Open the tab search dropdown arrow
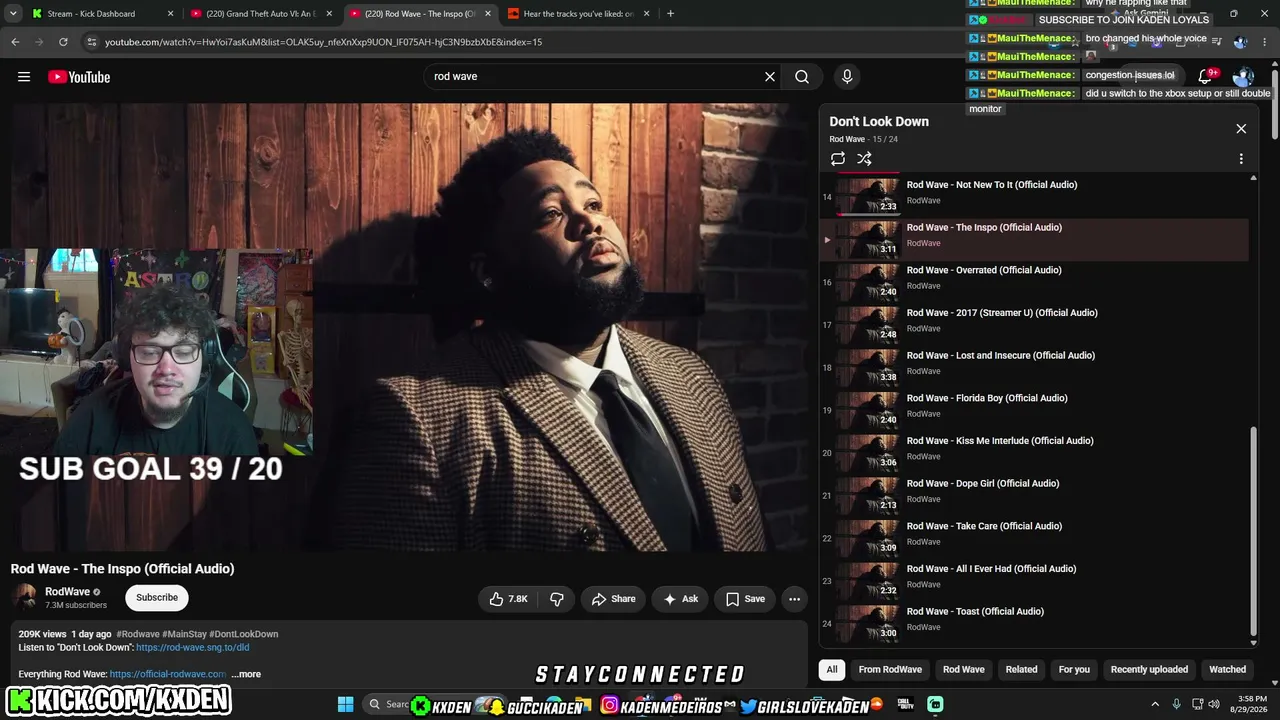The image size is (1280, 720). 12,14
